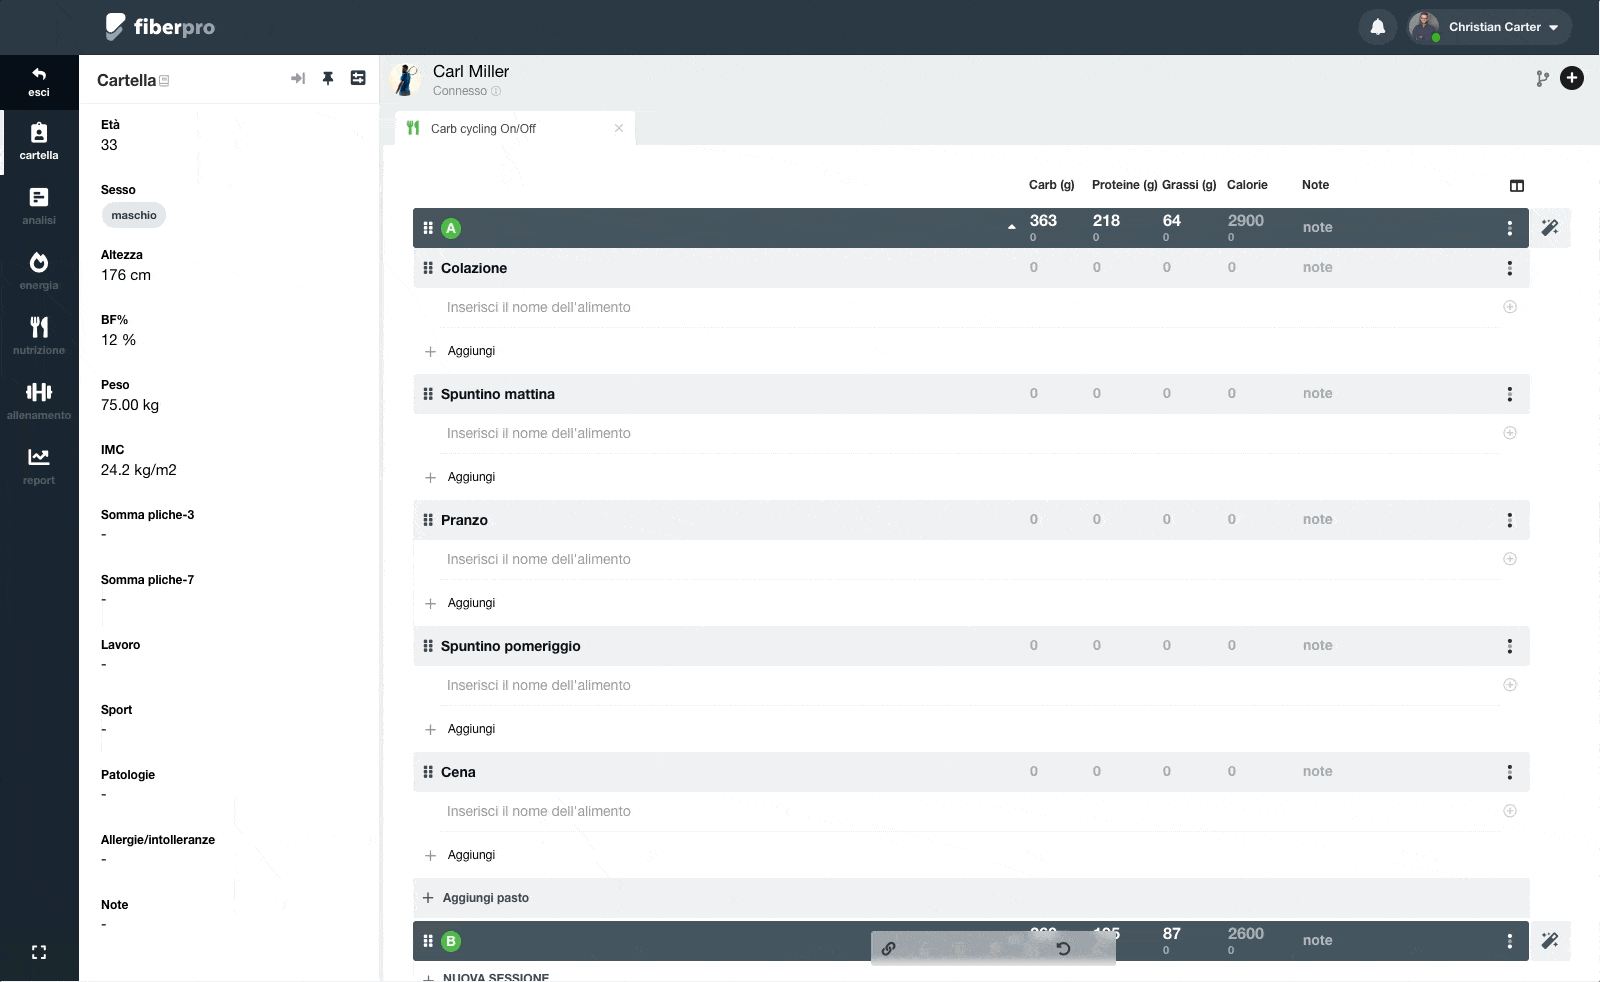The width and height of the screenshot is (1600, 982).
Task: Click the note field of session A
Action: [1317, 227]
